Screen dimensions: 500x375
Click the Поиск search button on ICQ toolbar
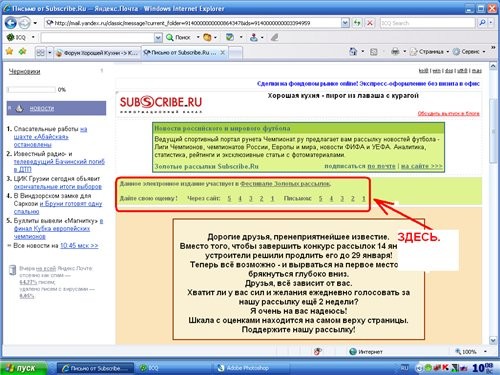click(179, 37)
